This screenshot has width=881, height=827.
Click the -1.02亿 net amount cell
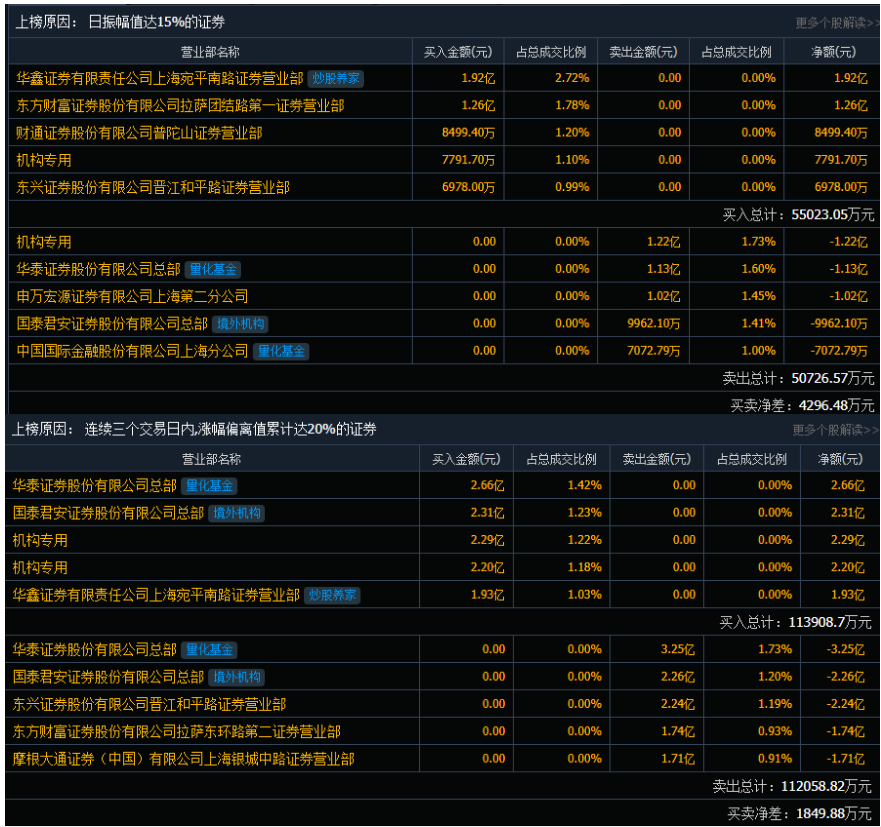848,296
